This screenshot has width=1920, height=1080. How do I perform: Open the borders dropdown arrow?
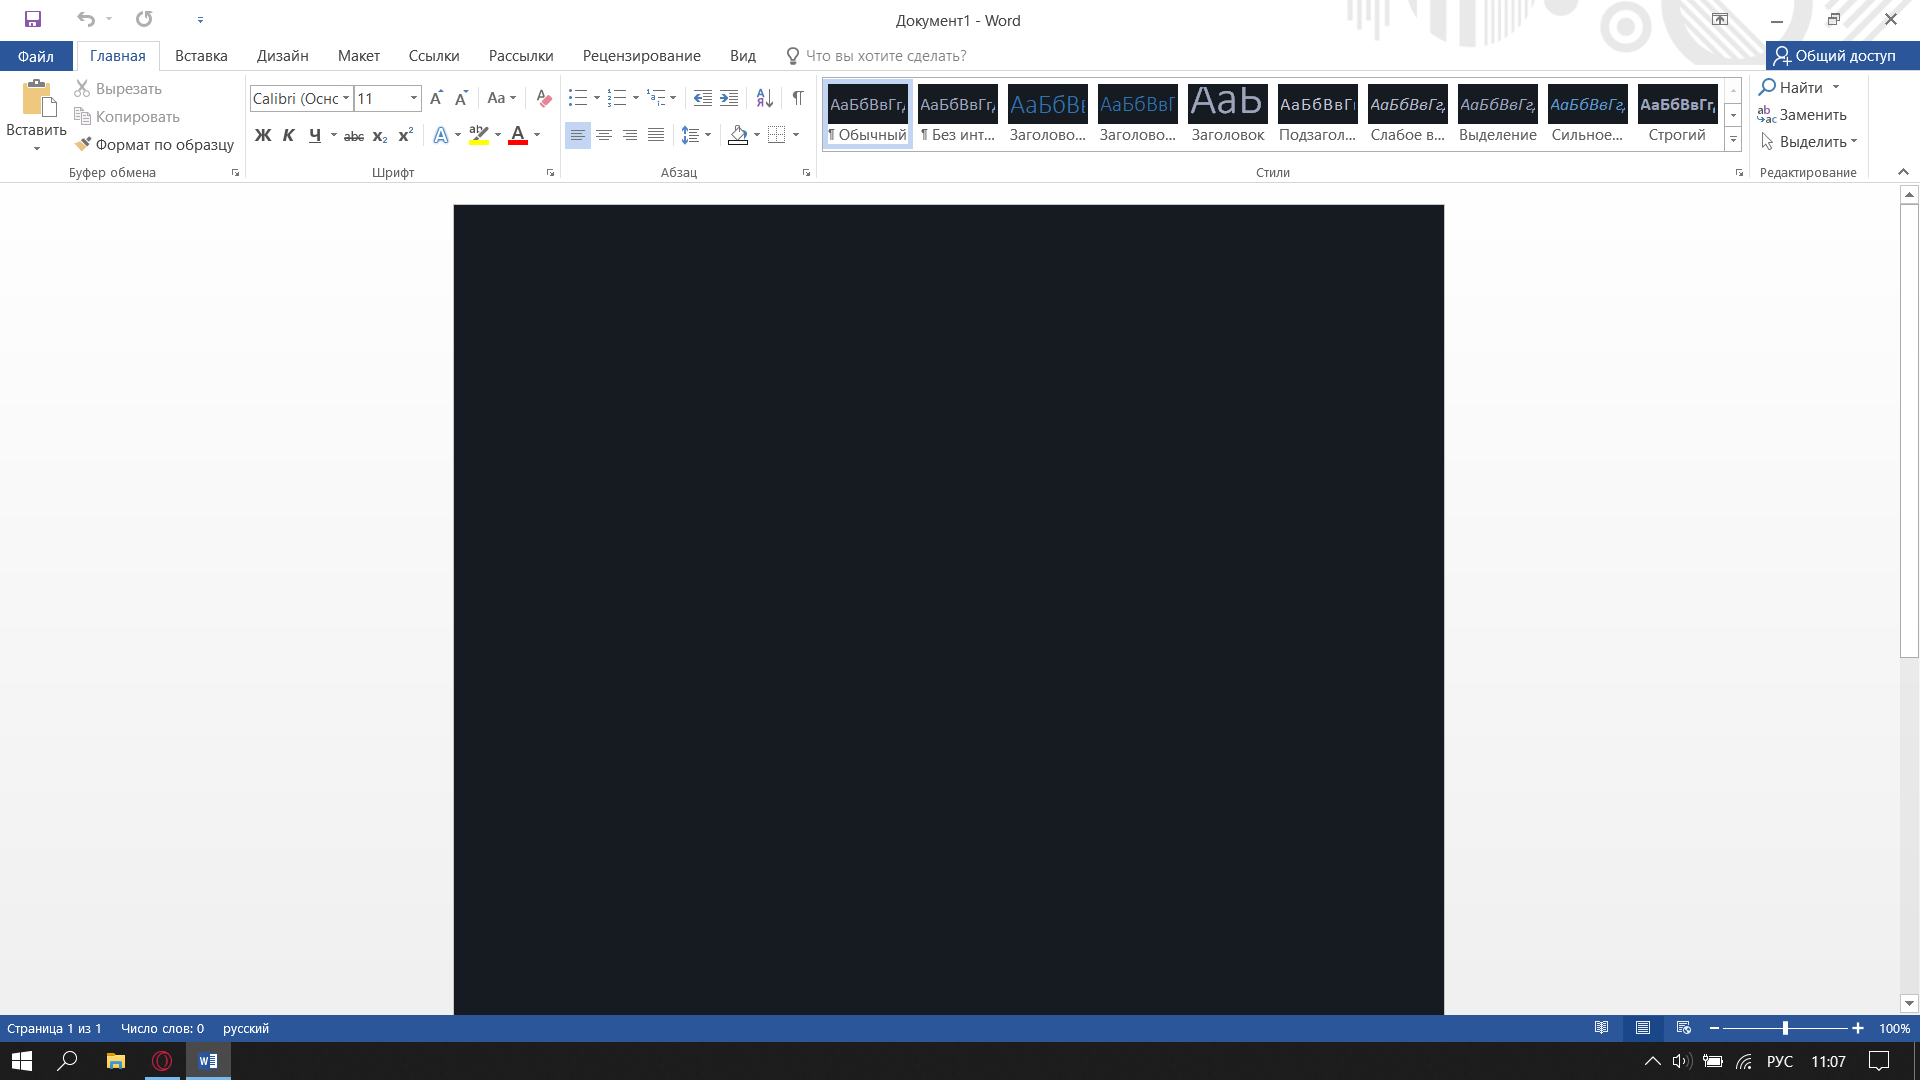tap(796, 135)
